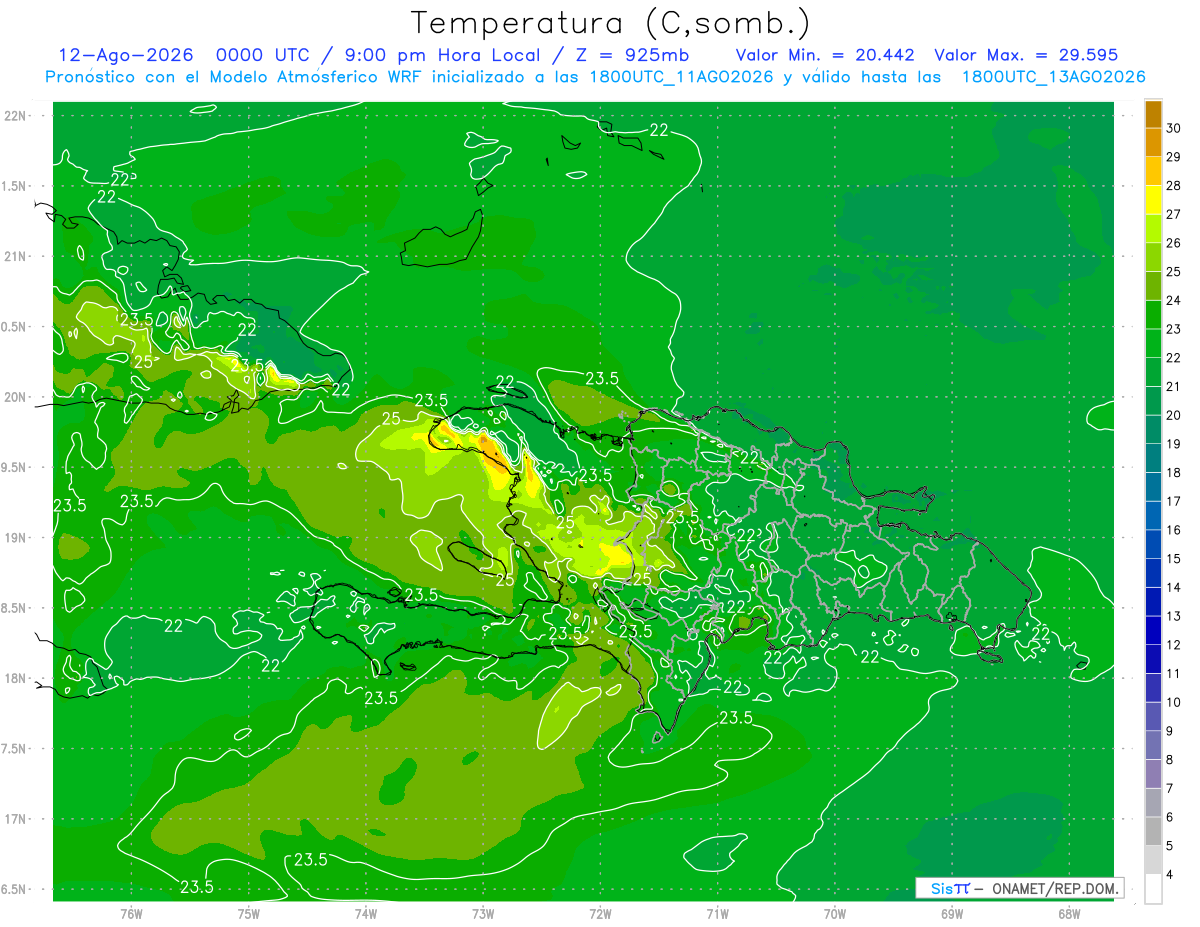Click the 6.5N latitude axis label
The width and height of the screenshot is (1200, 927).
pyautogui.click(x=15, y=889)
